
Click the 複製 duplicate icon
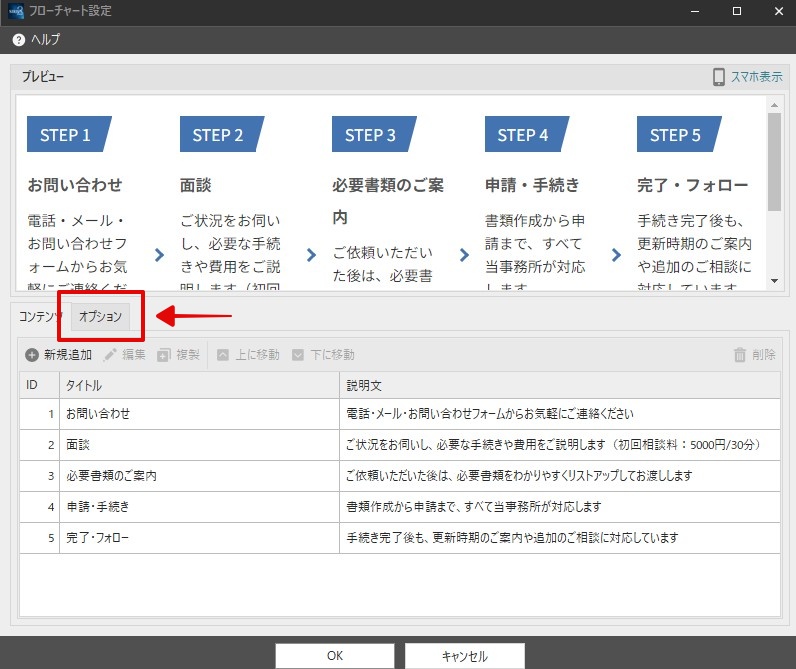click(x=163, y=355)
